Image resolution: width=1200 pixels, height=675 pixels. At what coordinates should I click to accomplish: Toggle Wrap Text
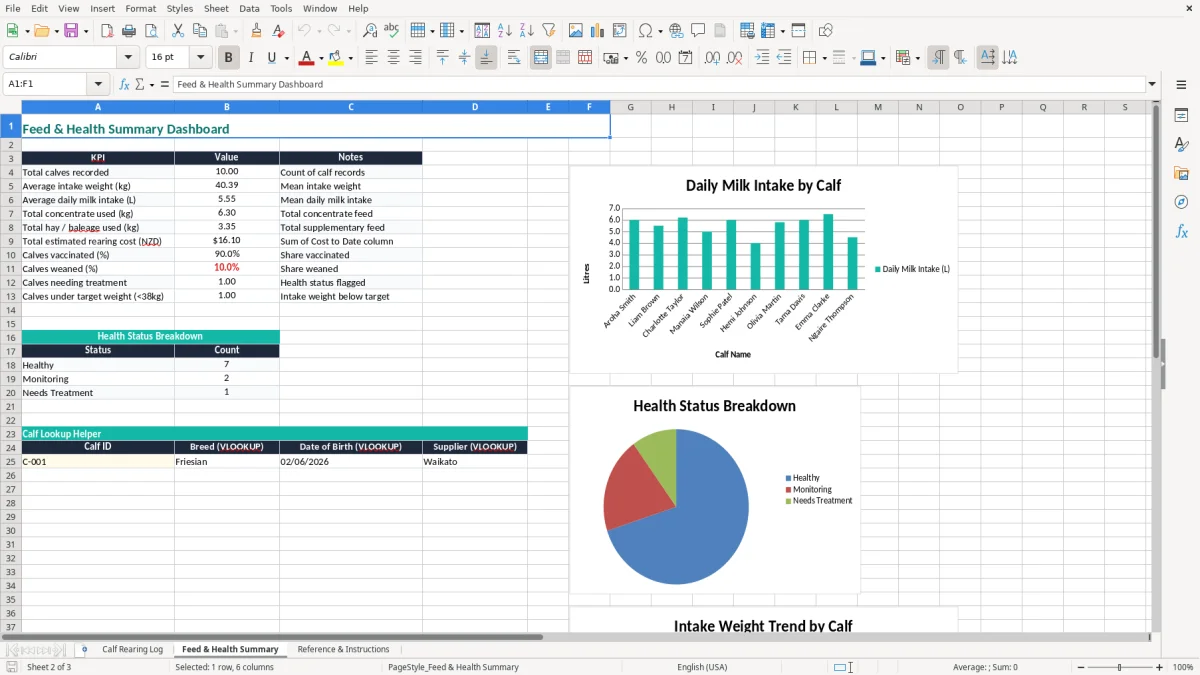(x=514, y=58)
